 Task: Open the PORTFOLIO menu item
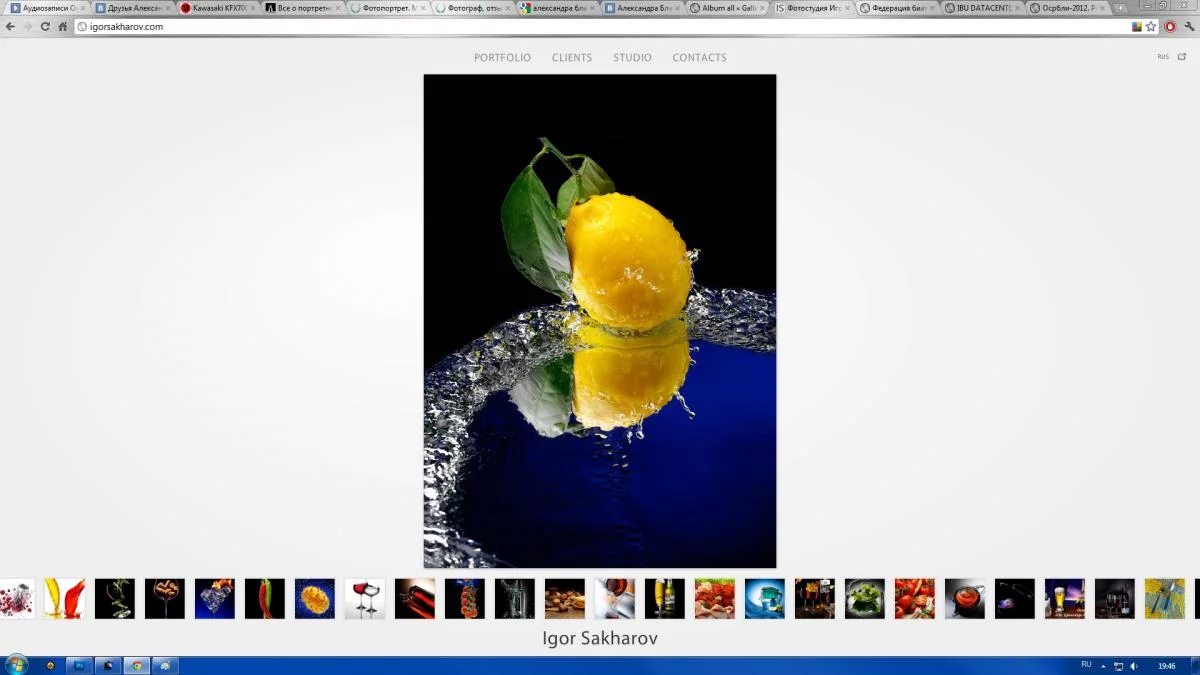point(502,58)
